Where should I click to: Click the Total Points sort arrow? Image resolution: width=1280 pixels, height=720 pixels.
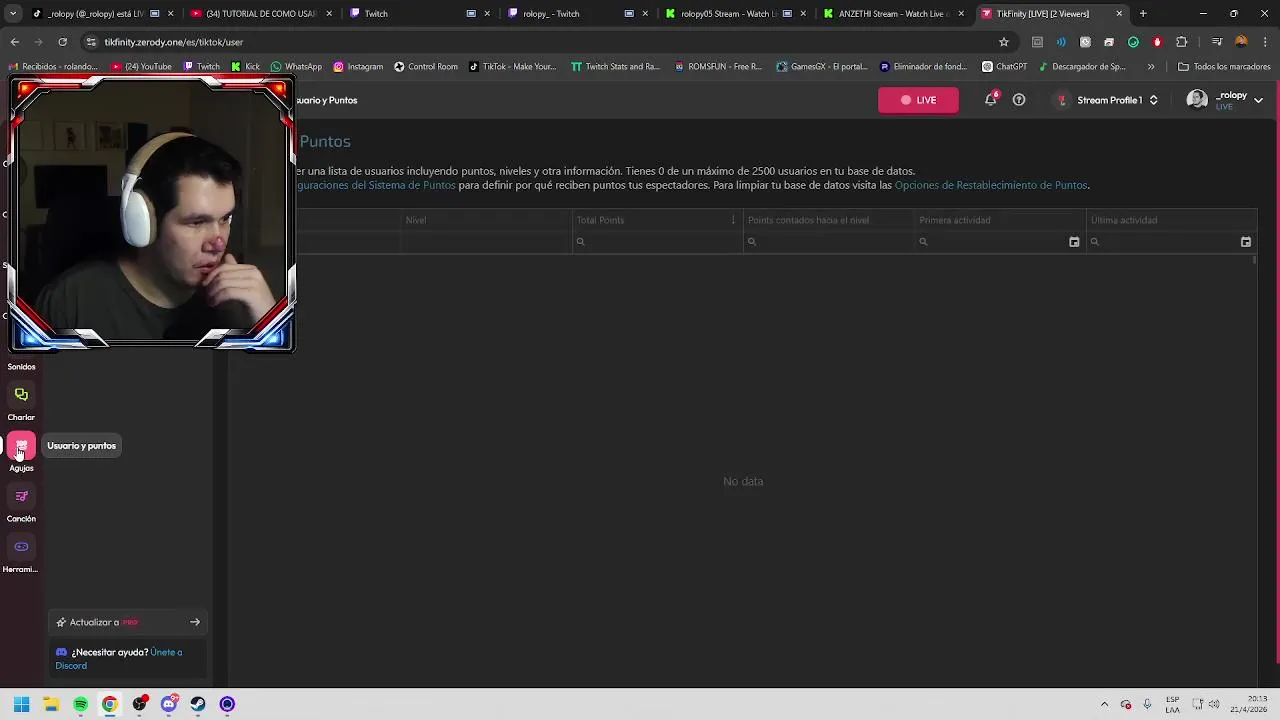pyautogui.click(x=733, y=220)
